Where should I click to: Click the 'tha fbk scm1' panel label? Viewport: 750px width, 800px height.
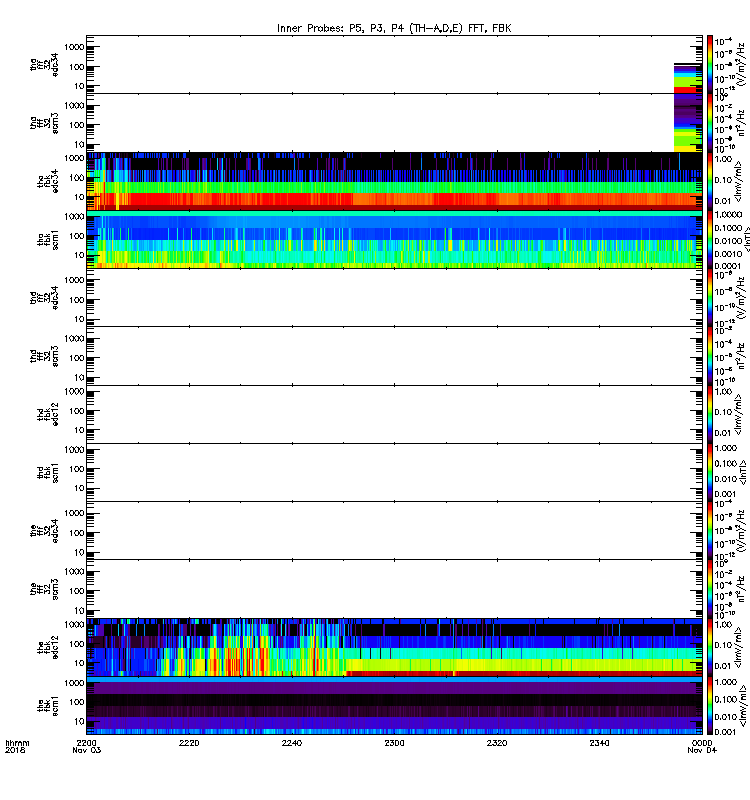(48, 239)
